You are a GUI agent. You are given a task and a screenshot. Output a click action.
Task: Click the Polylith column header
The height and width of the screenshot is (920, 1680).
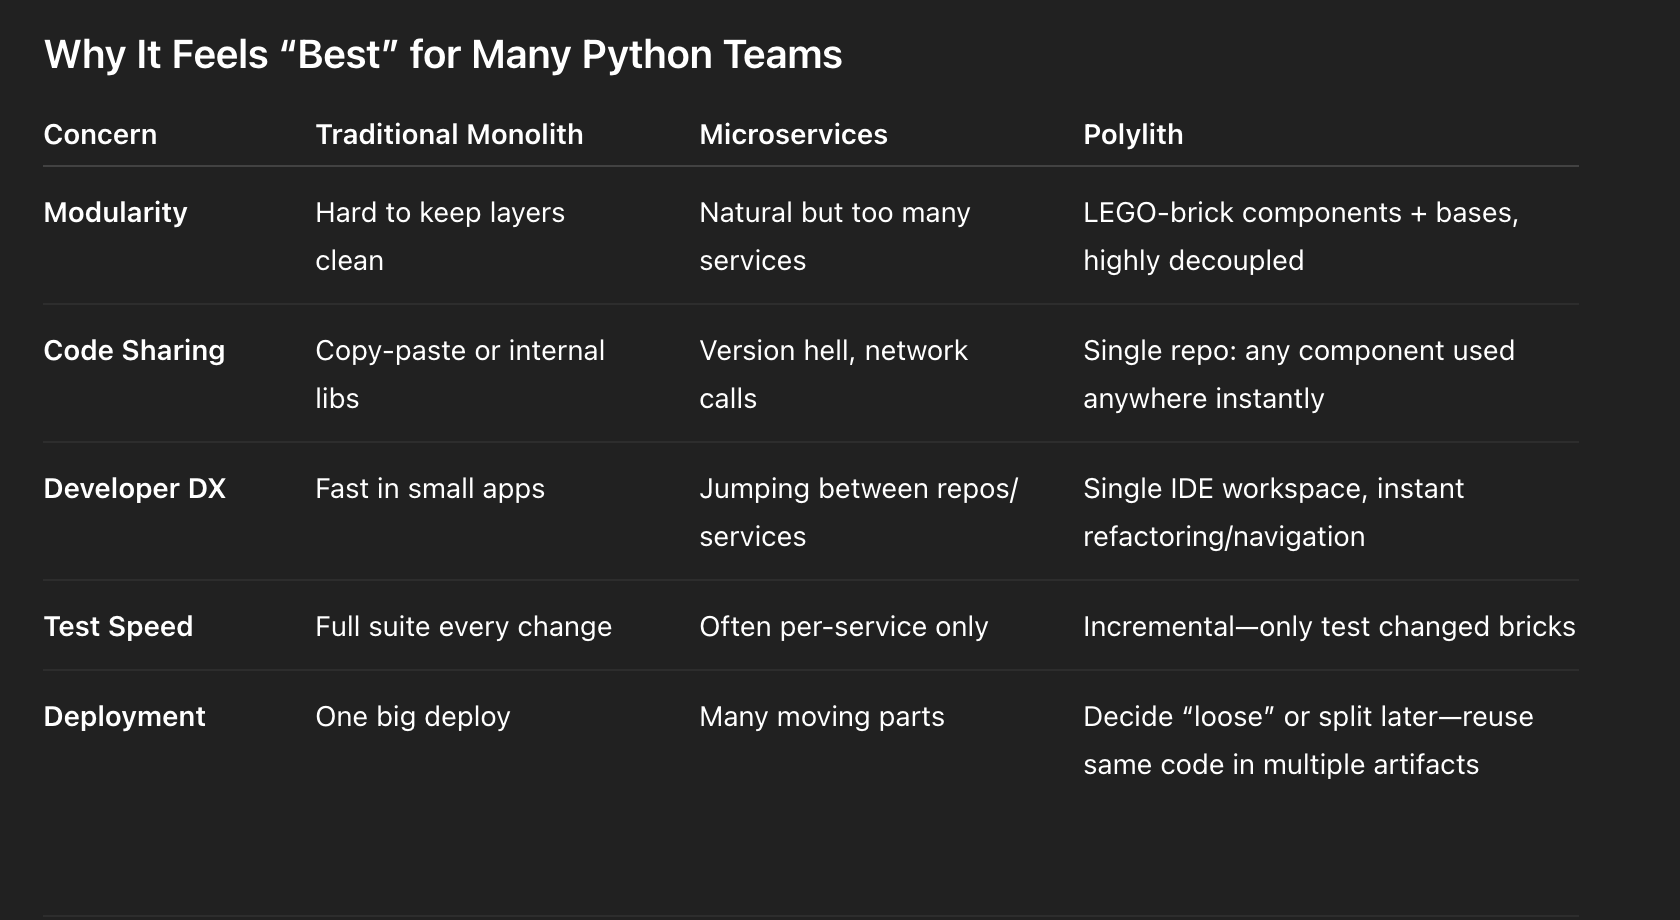click(1133, 135)
